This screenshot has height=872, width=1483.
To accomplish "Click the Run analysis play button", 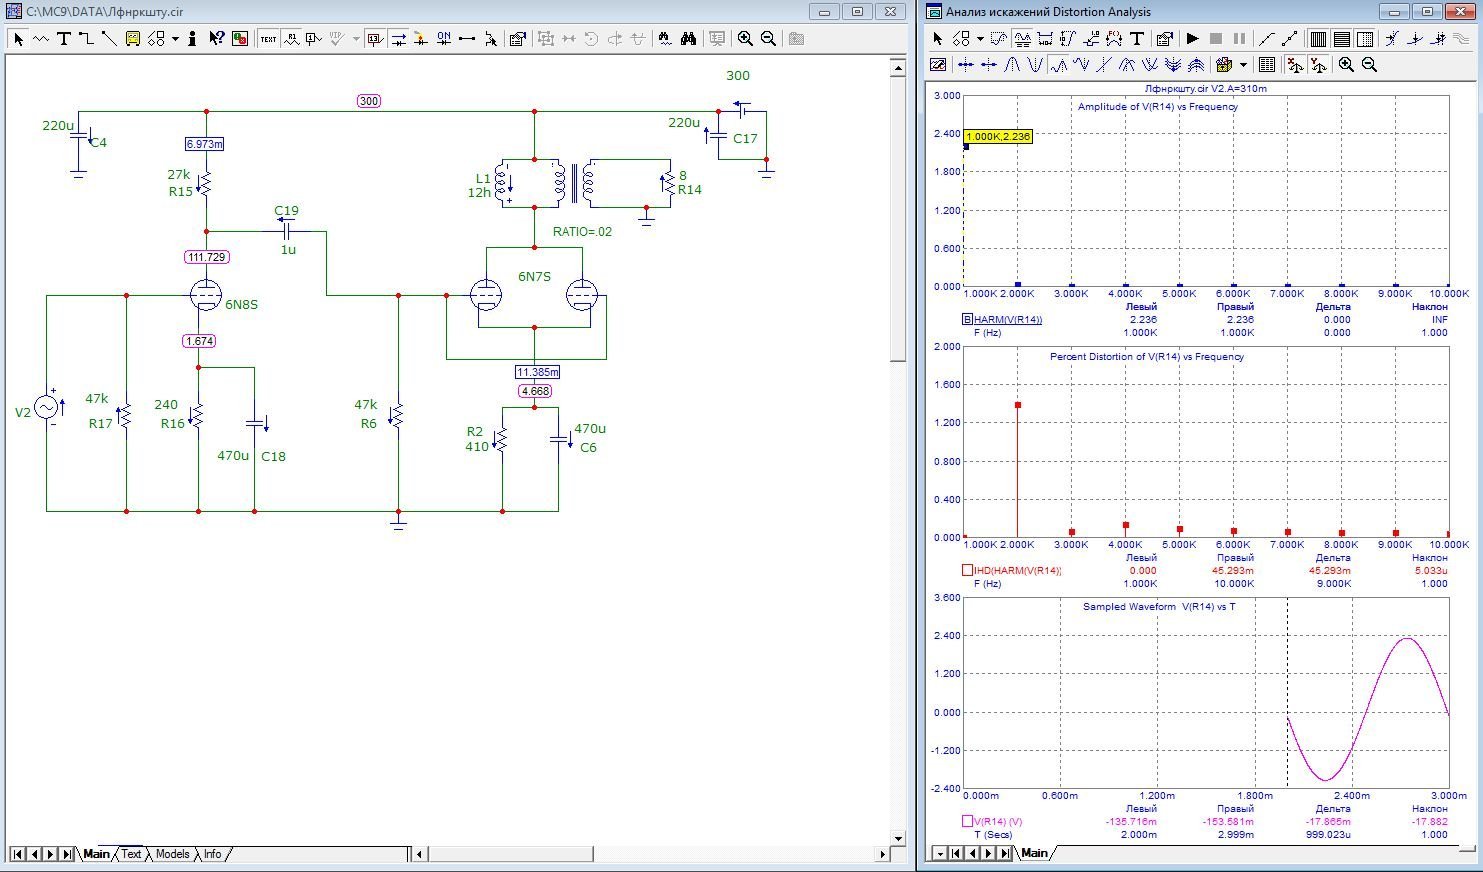I will pyautogui.click(x=1192, y=39).
